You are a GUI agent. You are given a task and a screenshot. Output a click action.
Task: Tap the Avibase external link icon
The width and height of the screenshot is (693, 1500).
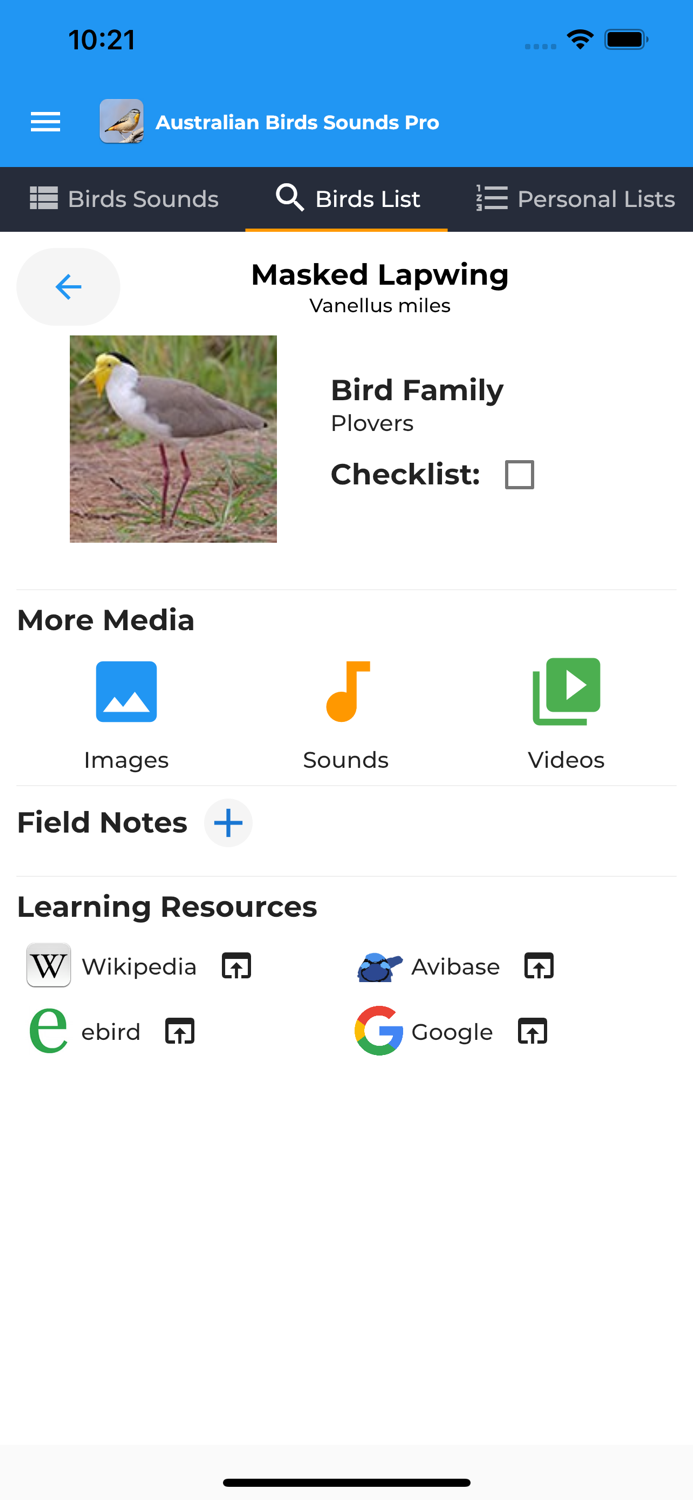(x=538, y=966)
